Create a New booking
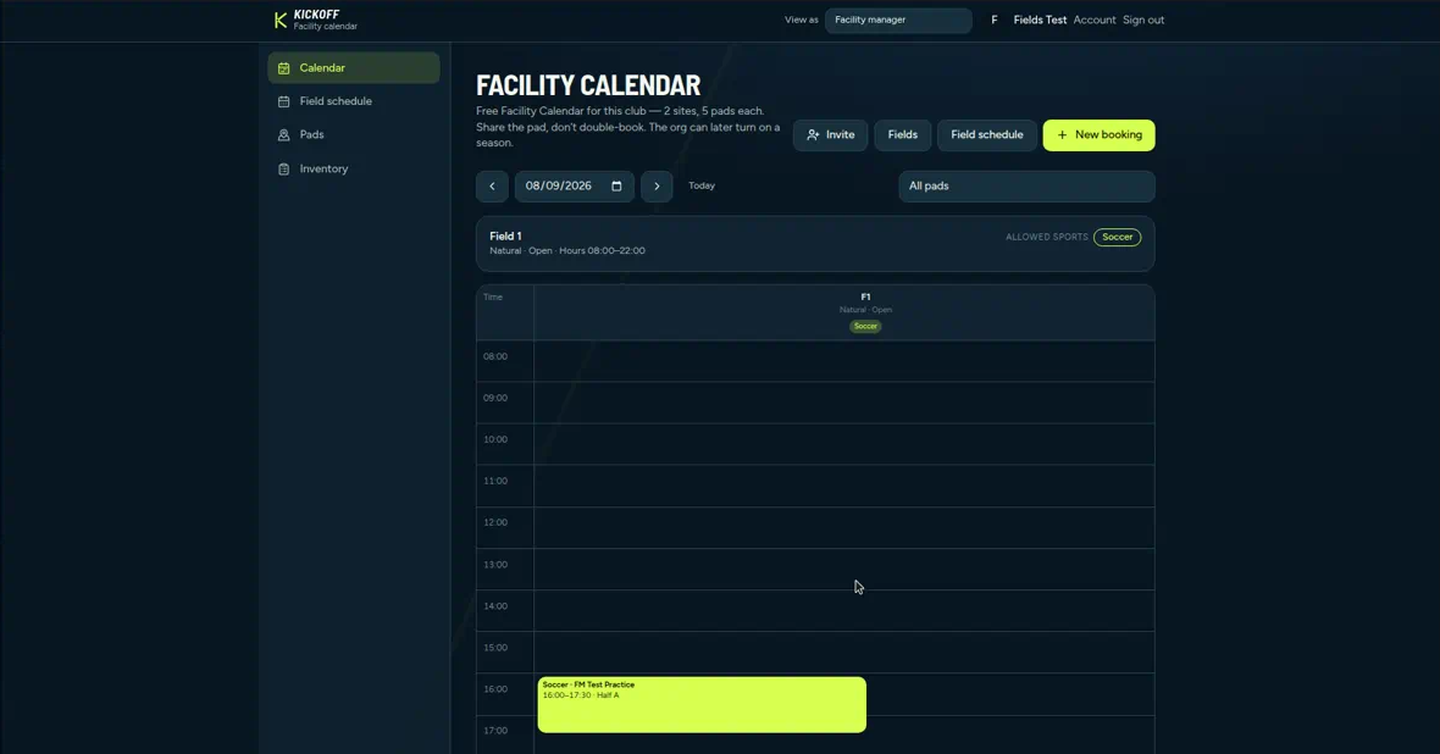Viewport: 1440px width, 754px height. coord(1099,135)
